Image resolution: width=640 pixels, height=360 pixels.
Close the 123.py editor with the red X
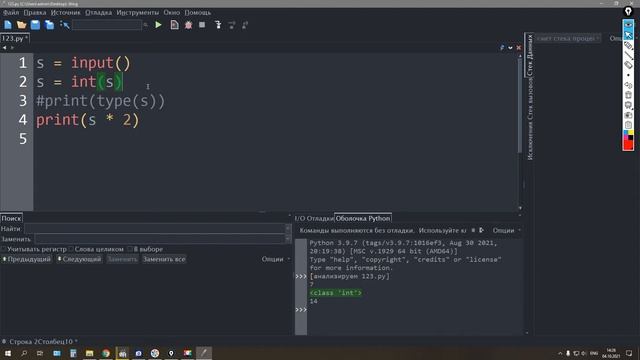pyautogui.click(x=519, y=48)
